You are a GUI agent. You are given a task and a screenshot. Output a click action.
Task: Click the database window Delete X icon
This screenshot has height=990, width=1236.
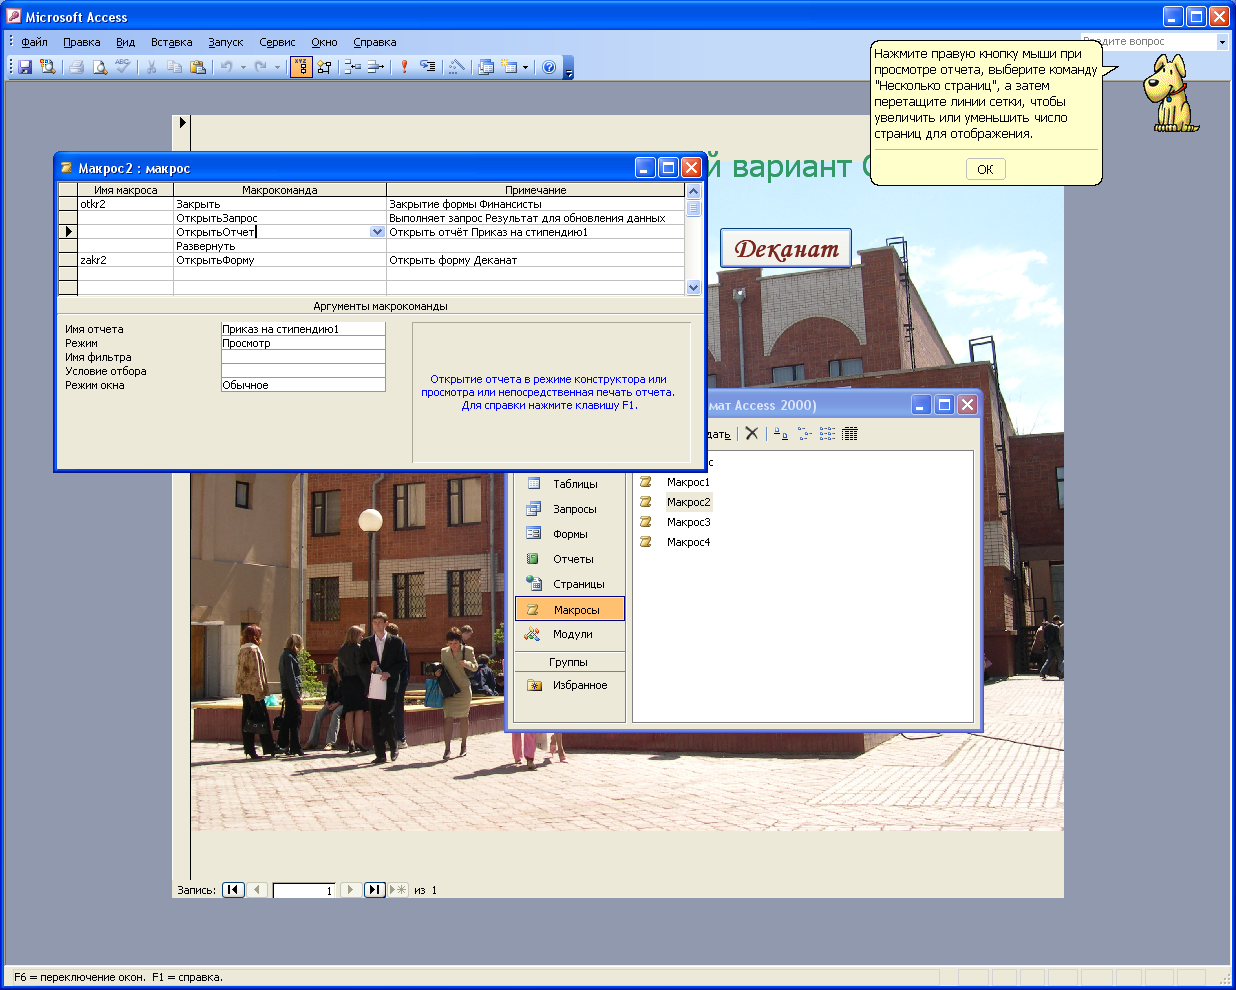752,433
